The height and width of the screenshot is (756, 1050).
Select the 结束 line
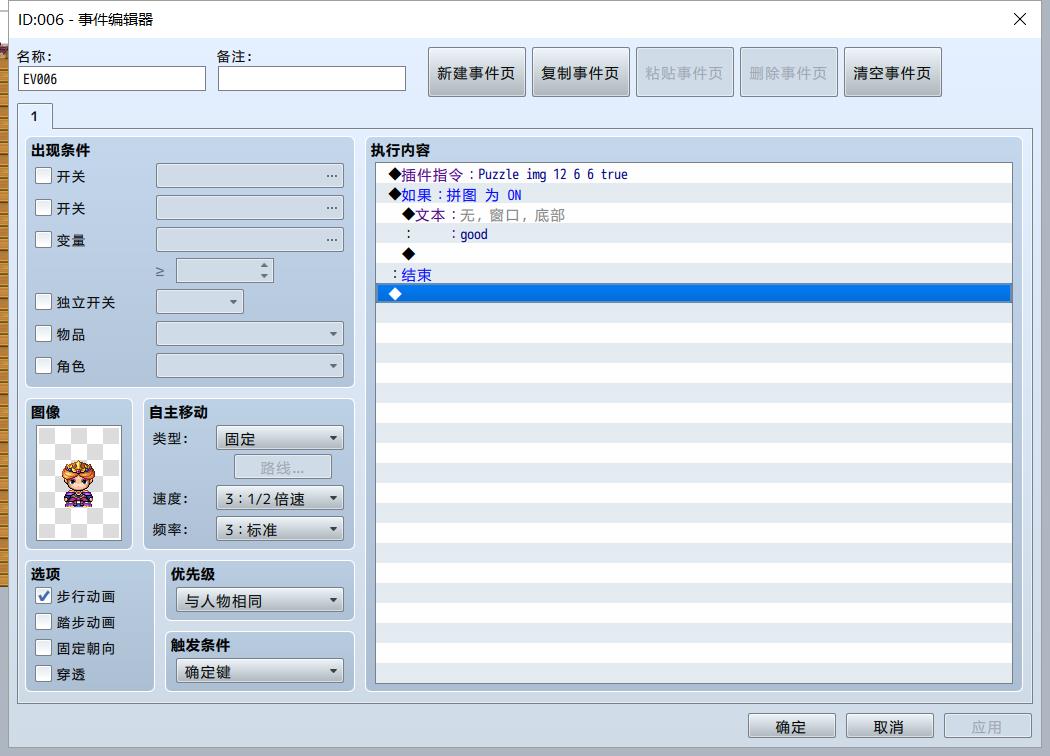(x=694, y=275)
